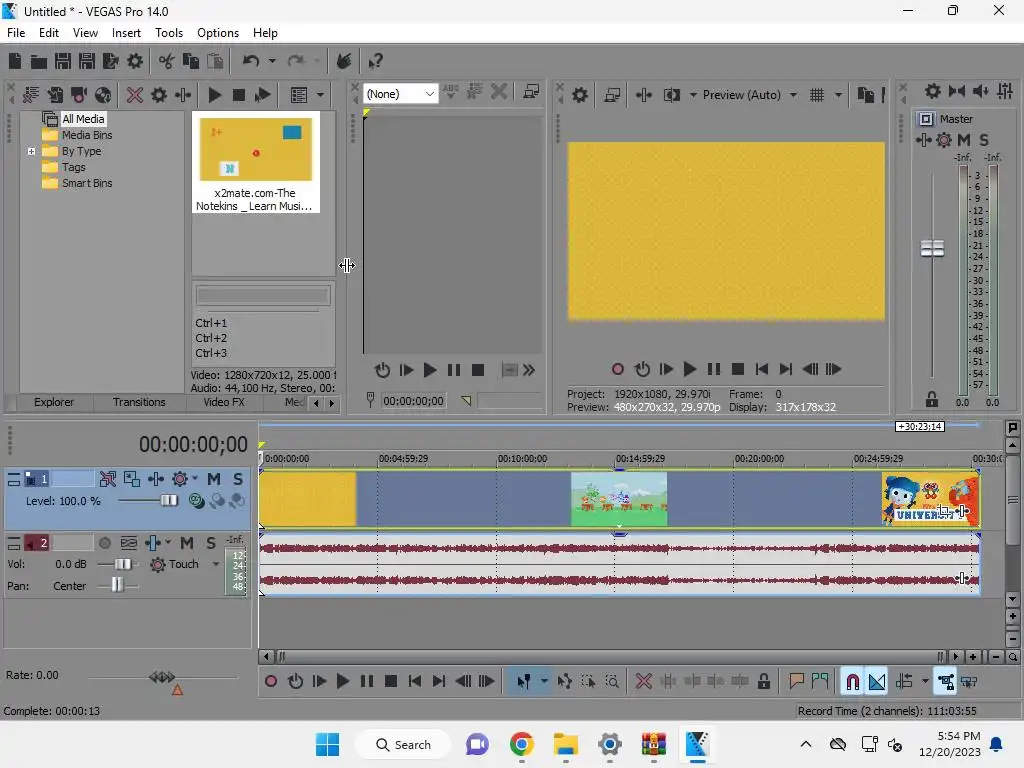The height and width of the screenshot is (768, 1024).
Task: Click Extract Audio from CD icon
Action: pyautogui.click(x=103, y=95)
